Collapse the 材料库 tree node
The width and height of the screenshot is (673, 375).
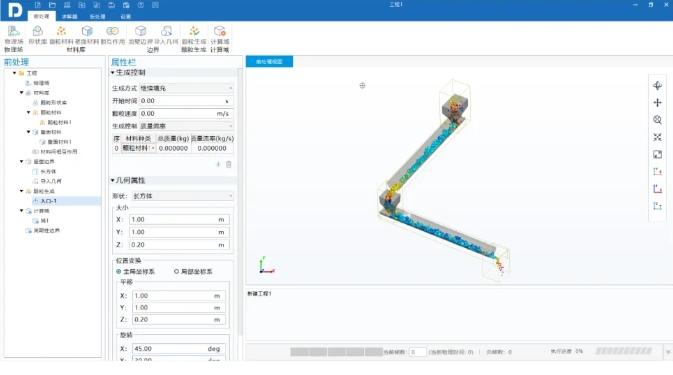[21, 93]
